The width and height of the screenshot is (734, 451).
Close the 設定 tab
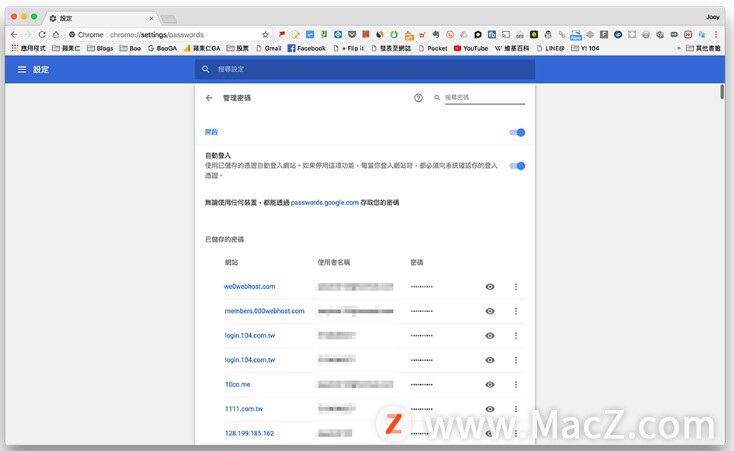tap(151, 18)
